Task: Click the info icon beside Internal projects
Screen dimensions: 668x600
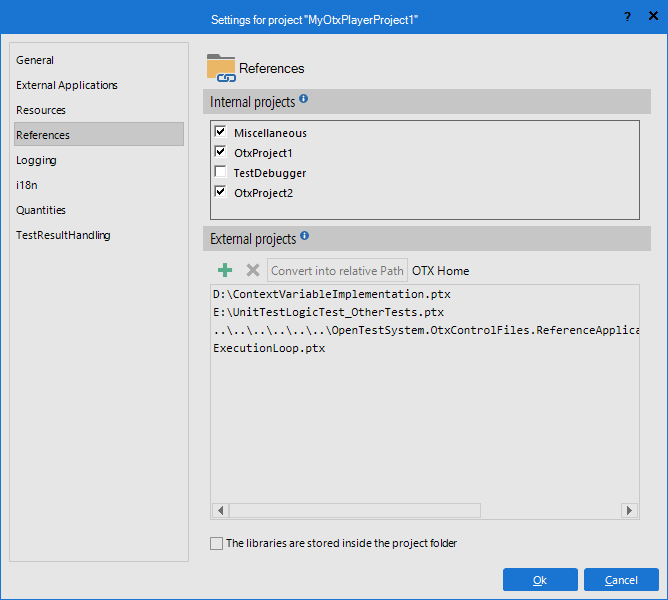Action: coord(304,100)
